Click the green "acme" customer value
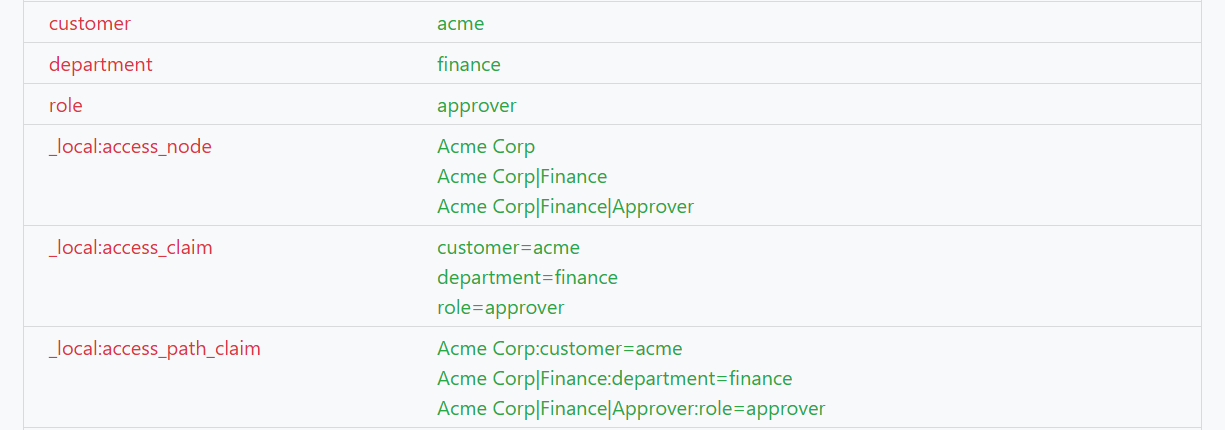This screenshot has height=430, width=1225. coord(461,23)
